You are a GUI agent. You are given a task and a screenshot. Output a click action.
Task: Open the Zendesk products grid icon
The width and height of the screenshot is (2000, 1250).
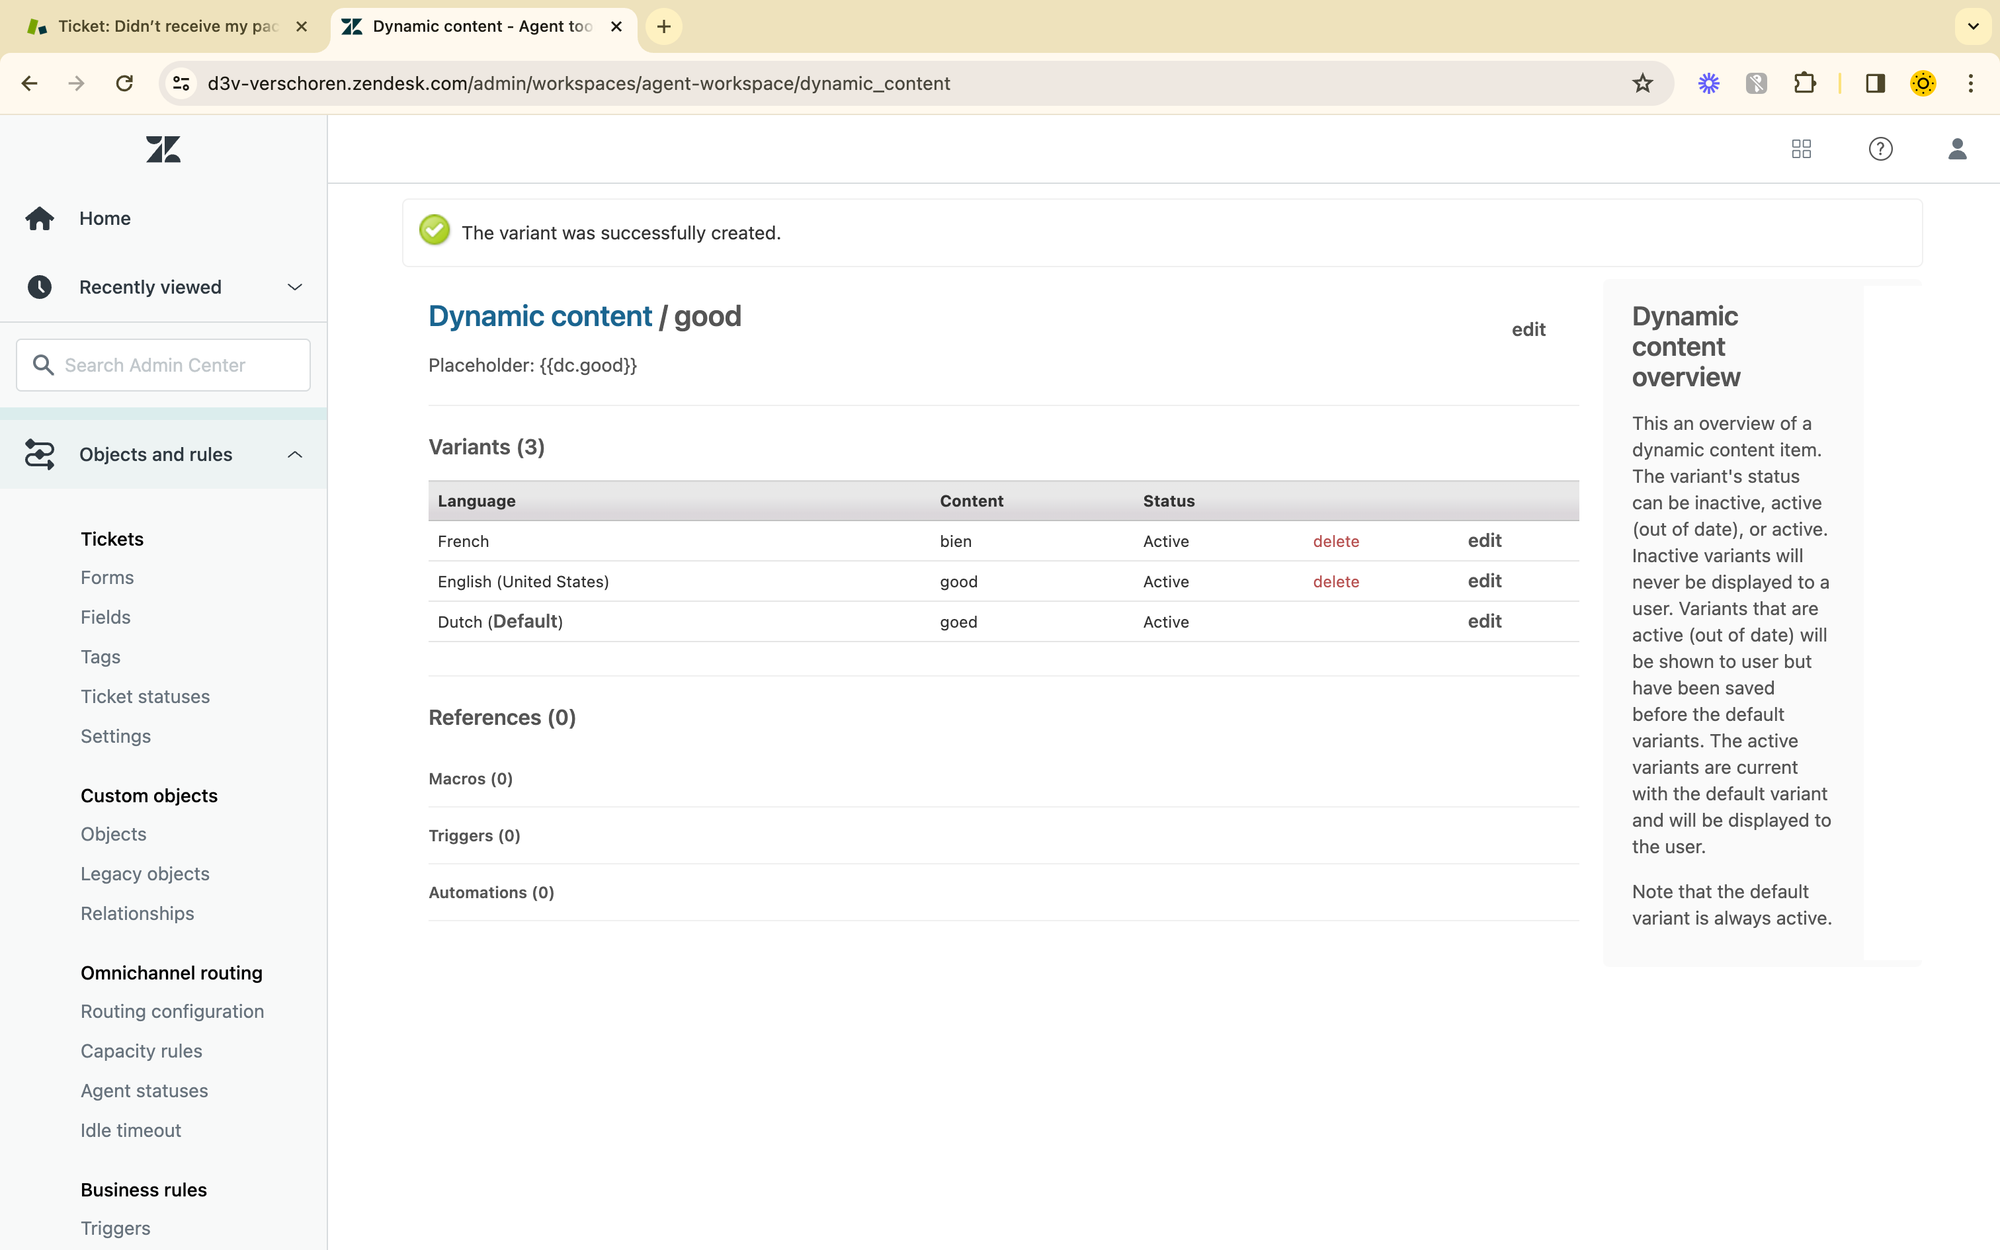tap(1801, 149)
